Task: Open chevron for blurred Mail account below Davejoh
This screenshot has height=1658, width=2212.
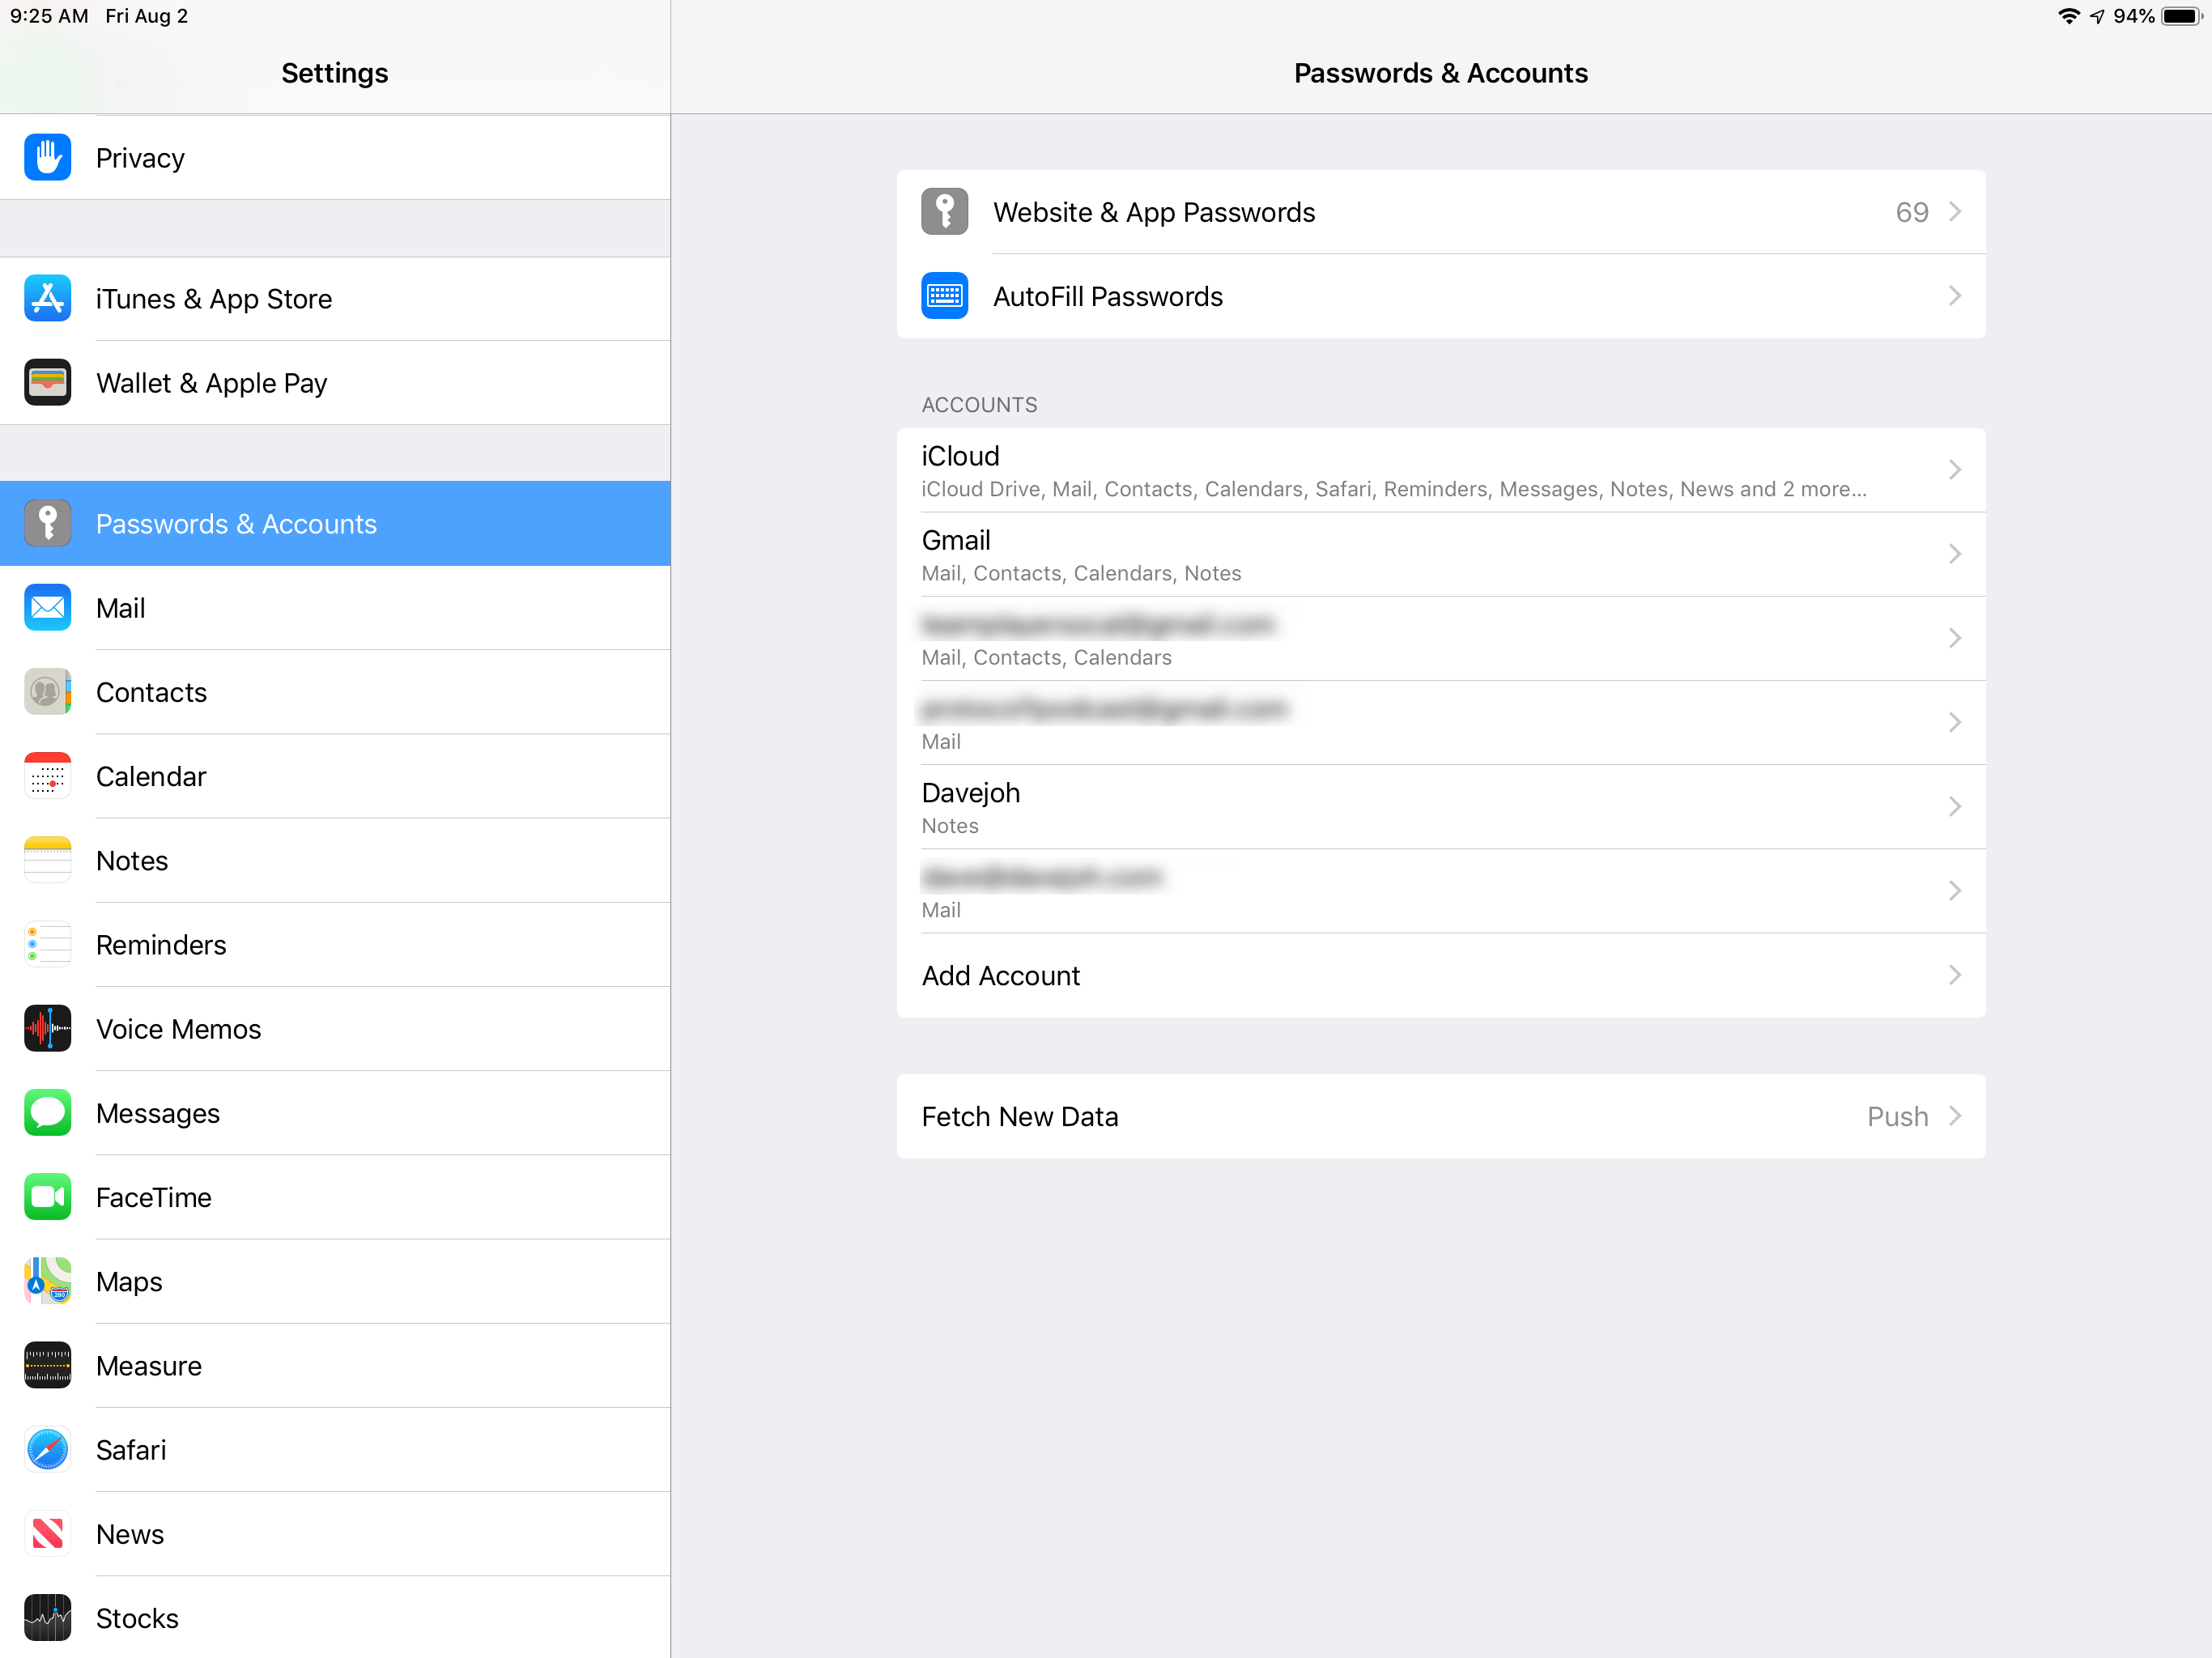Action: coord(1955,891)
